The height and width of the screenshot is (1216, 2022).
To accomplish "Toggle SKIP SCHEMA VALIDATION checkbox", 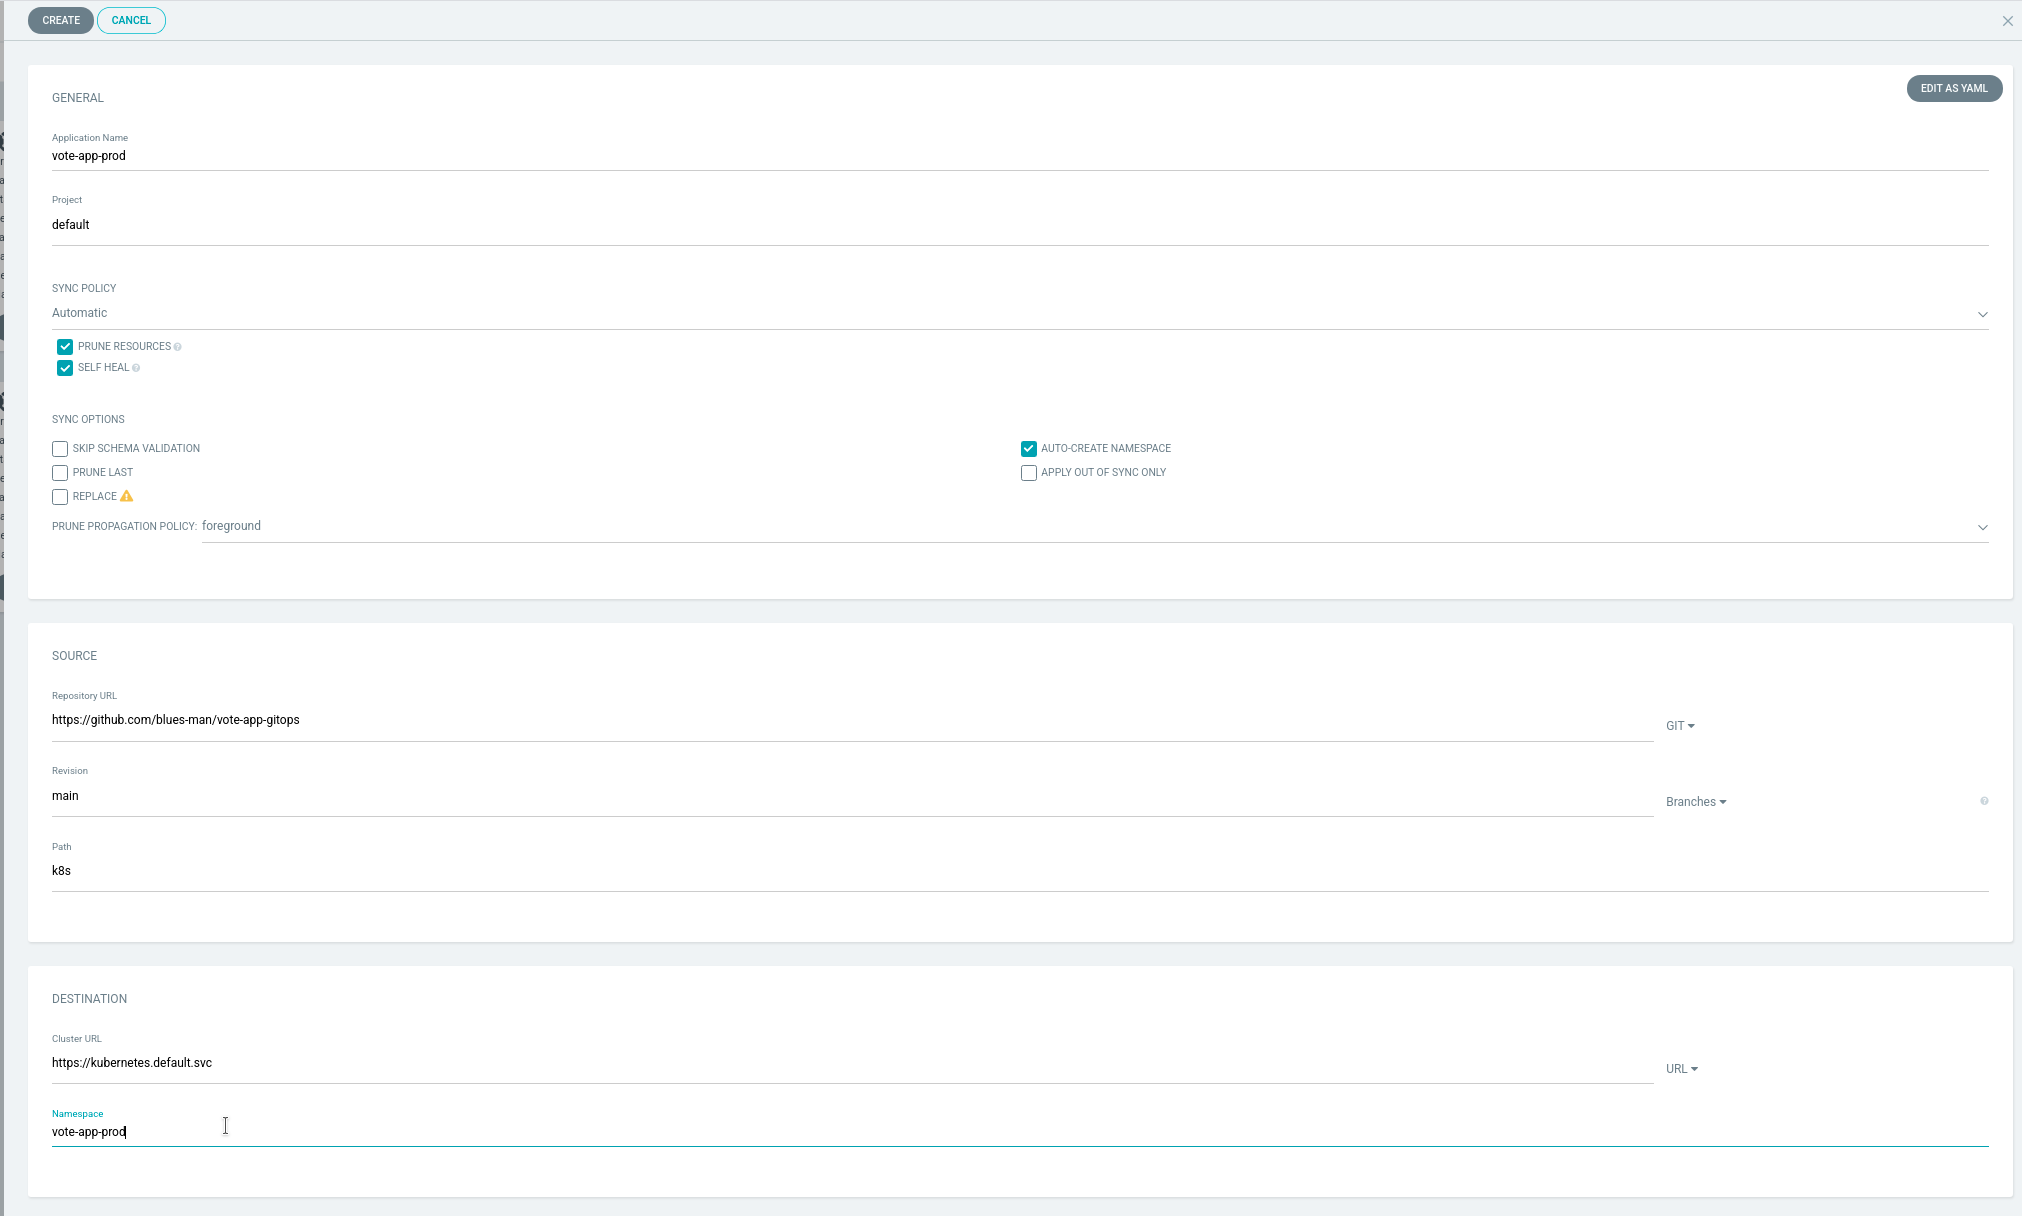I will coord(59,448).
